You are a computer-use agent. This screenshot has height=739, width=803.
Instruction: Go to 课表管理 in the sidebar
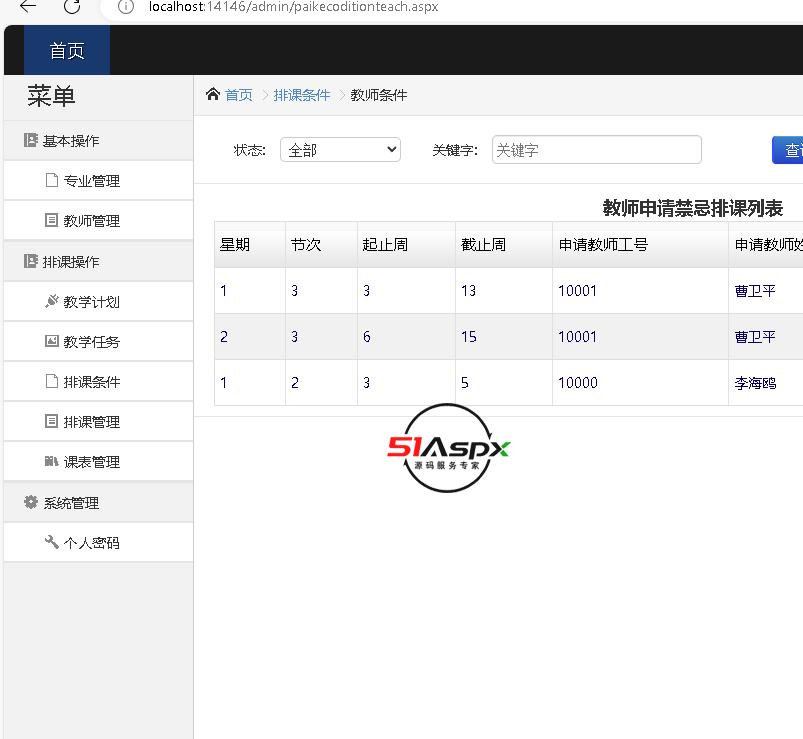(x=91, y=462)
